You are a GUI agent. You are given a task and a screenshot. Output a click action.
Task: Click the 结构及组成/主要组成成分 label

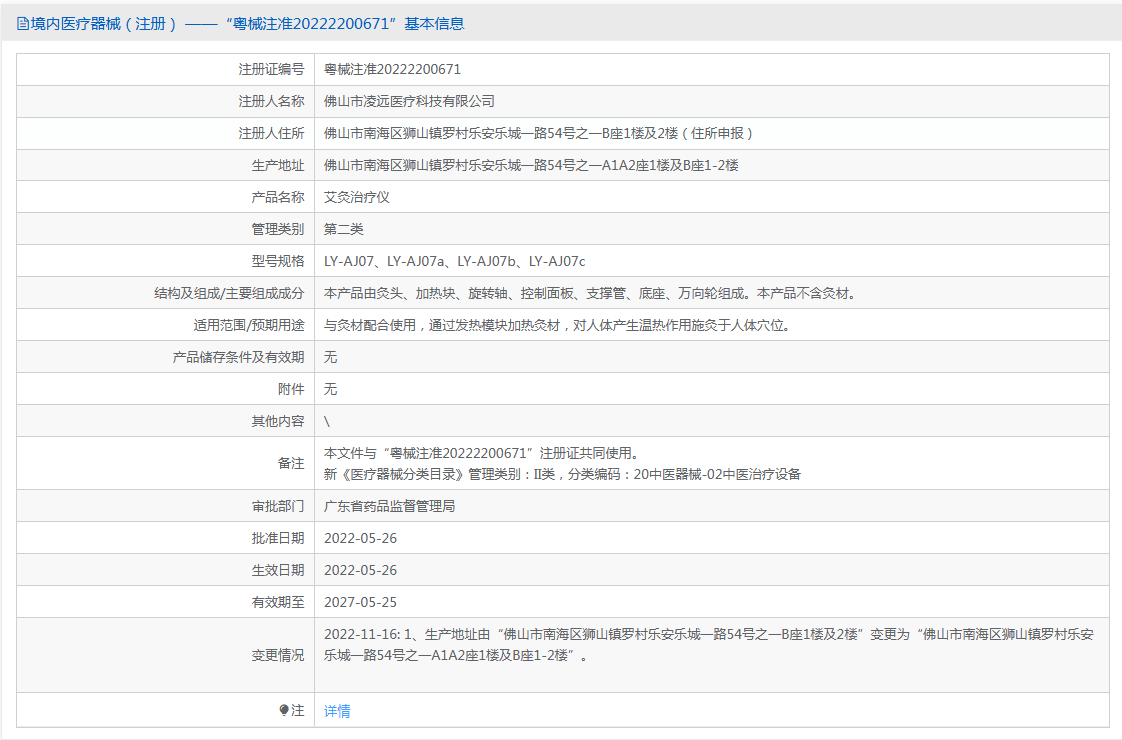tap(229, 293)
